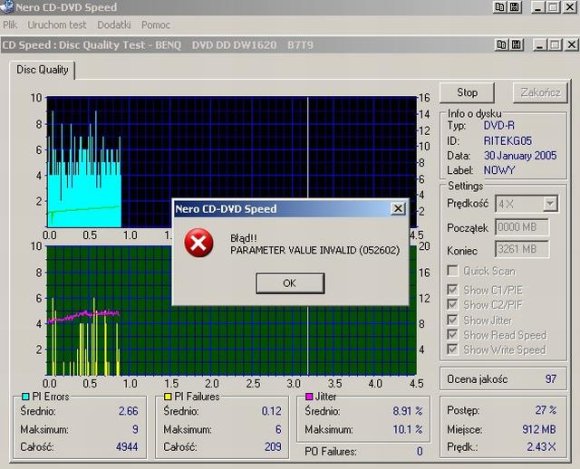Click the label value NOWY
Image resolution: width=580 pixels, height=469 pixels.
(x=499, y=170)
